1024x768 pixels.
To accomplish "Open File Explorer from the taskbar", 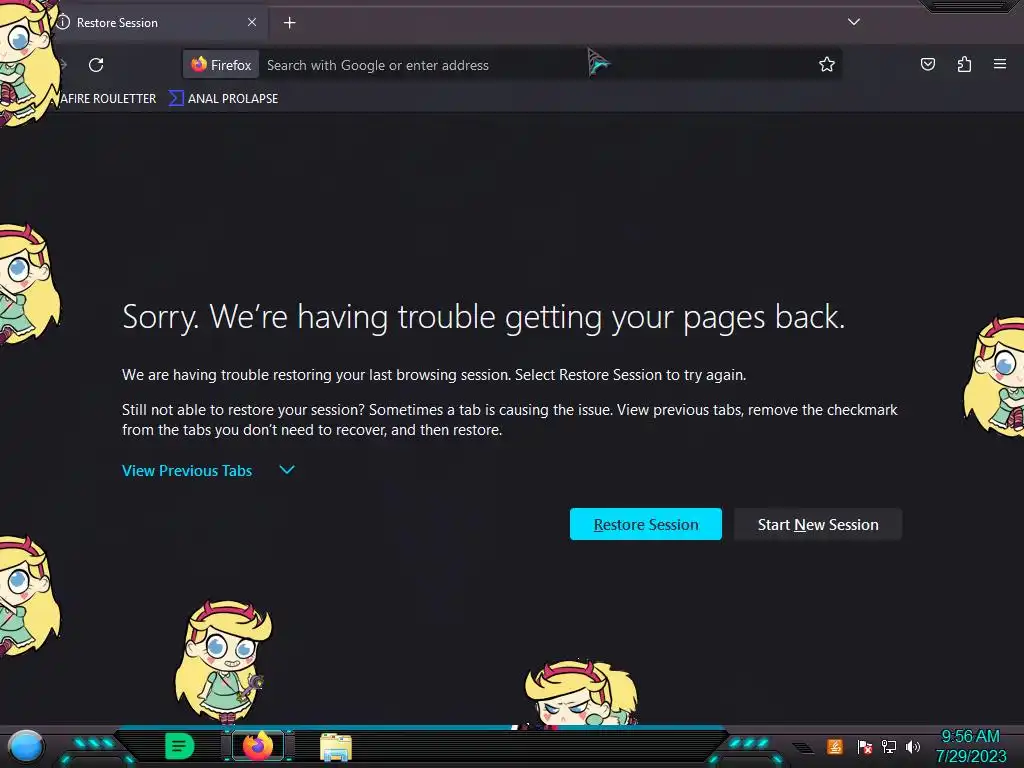I will point(336,747).
